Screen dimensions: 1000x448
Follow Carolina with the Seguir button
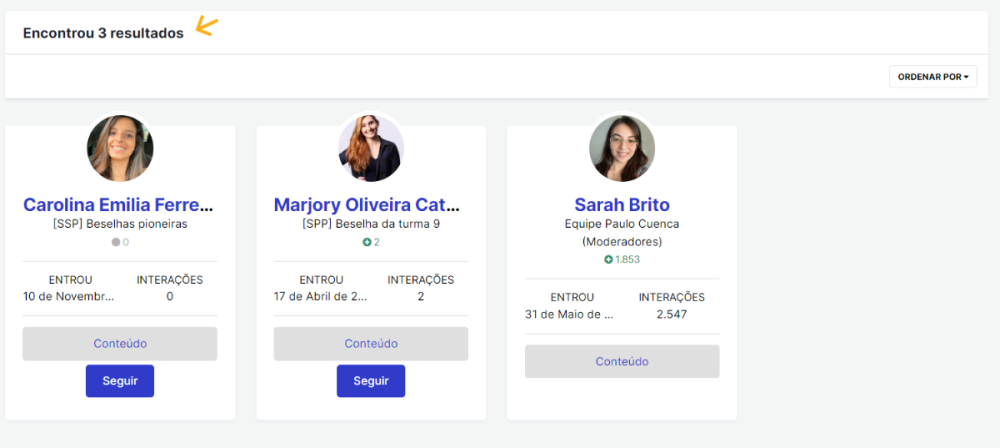[x=120, y=381]
